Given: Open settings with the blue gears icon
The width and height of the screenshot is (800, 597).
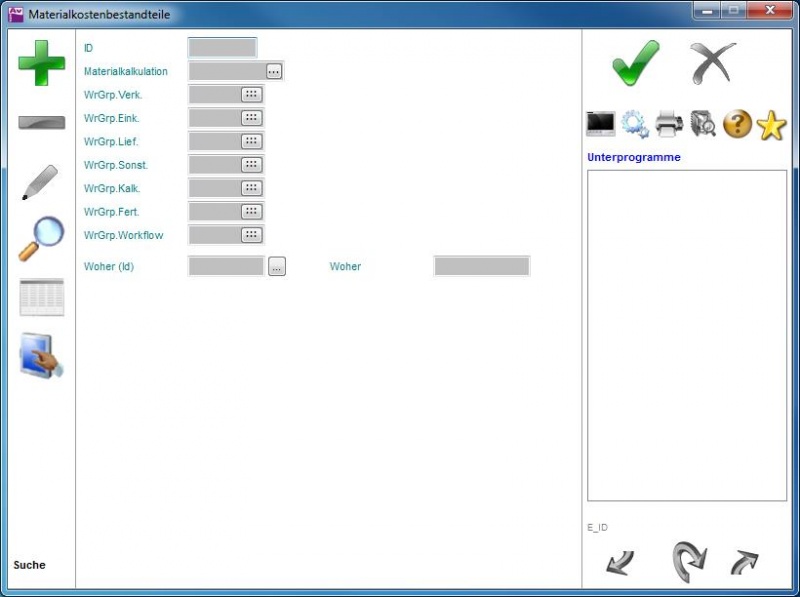Looking at the screenshot, I should (635, 124).
